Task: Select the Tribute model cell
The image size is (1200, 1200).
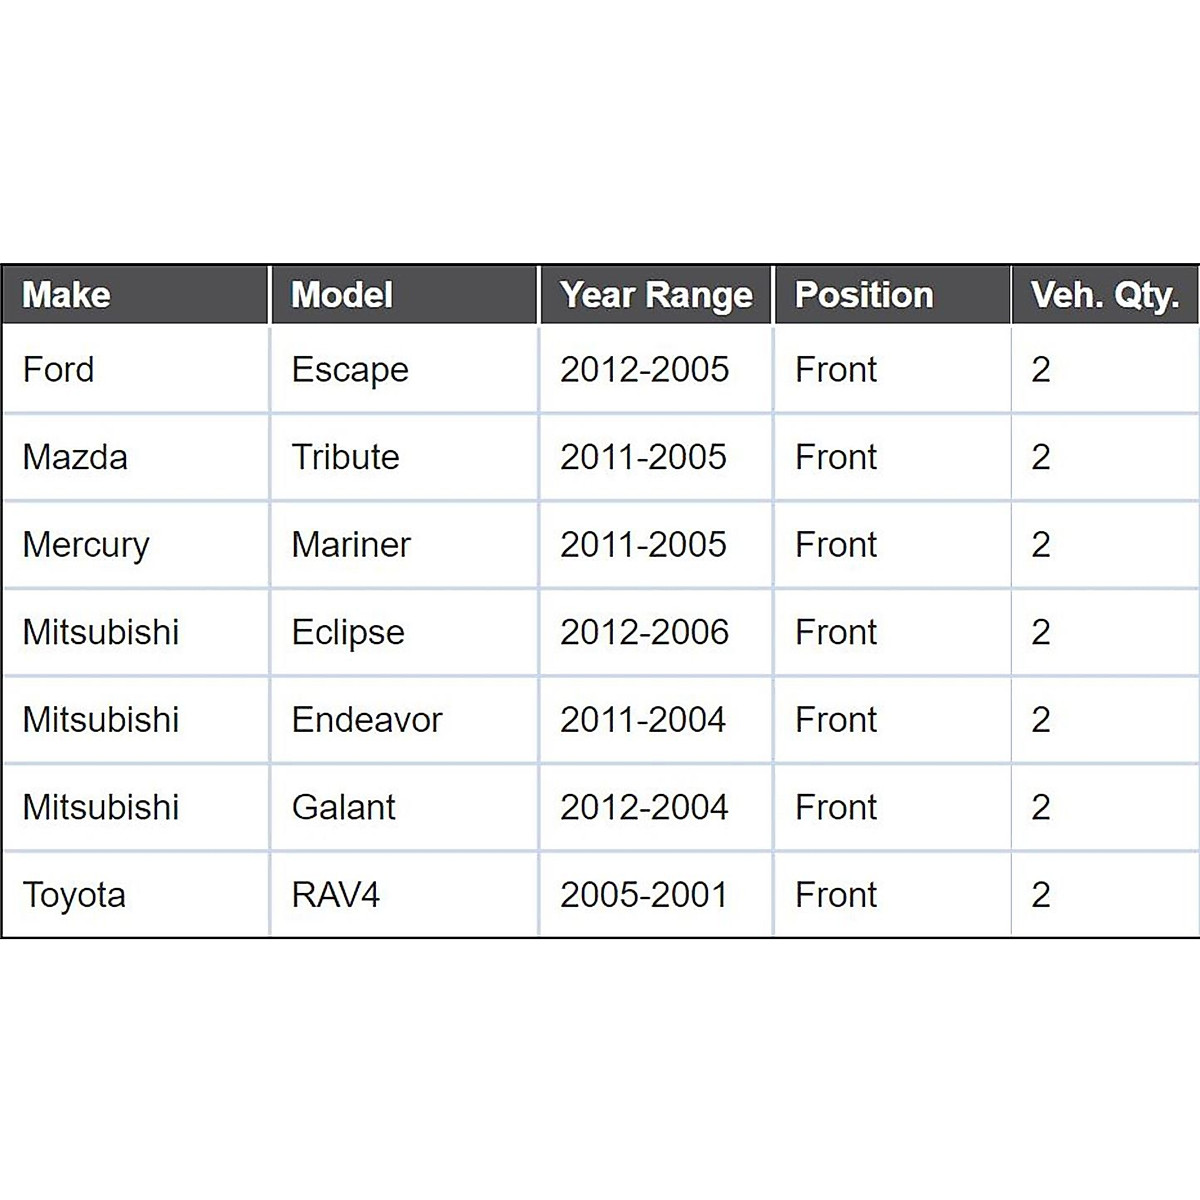Action: click(345, 457)
